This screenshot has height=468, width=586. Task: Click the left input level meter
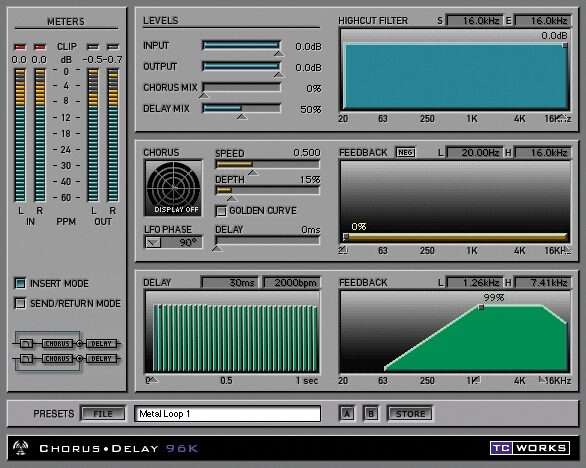point(20,135)
